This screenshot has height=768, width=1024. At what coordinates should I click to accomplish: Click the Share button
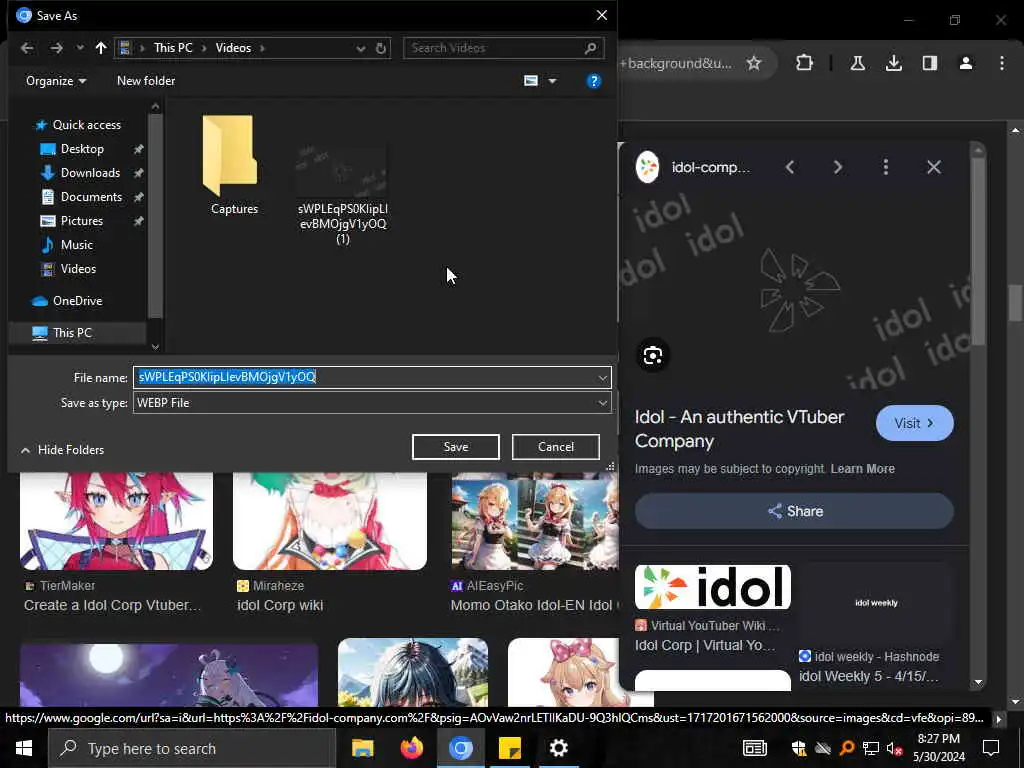point(794,511)
